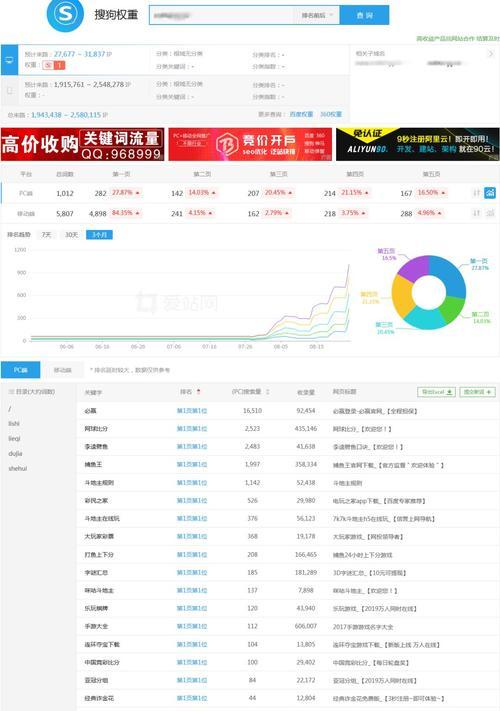
Task: Click the PC total keyword count 1,012
Action: (x=65, y=193)
